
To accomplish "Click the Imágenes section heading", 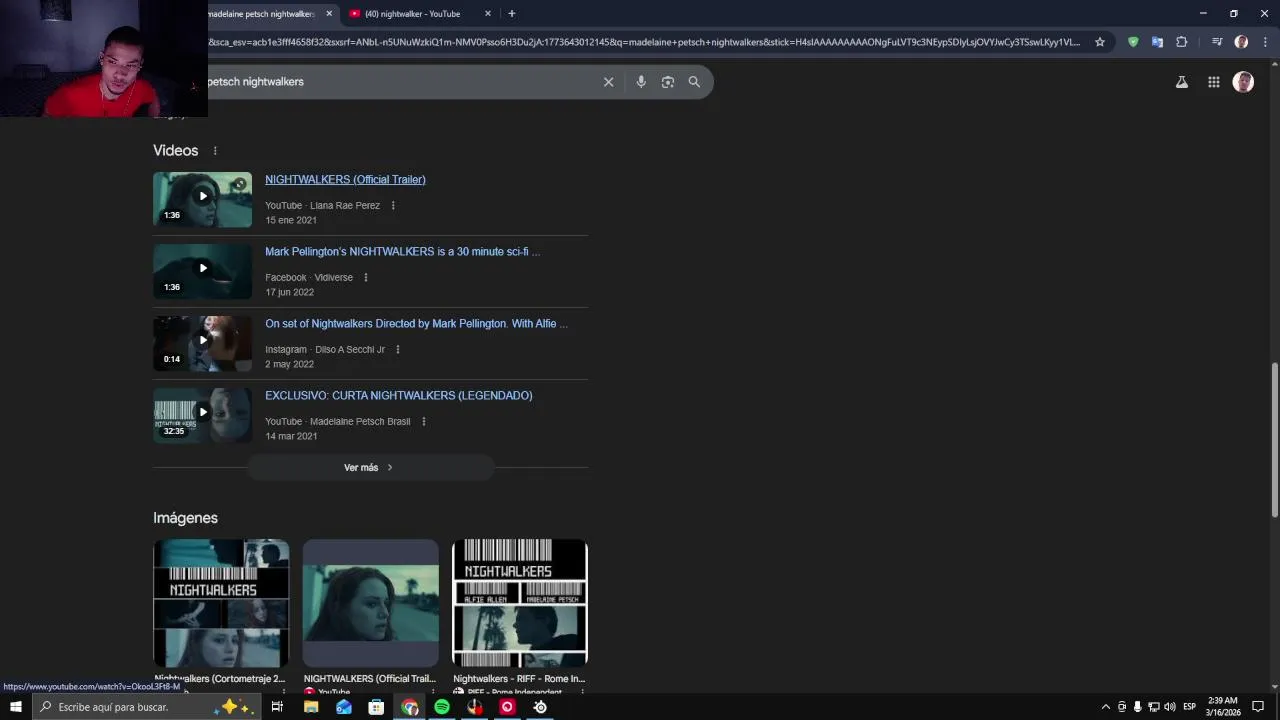I will coord(185,518).
